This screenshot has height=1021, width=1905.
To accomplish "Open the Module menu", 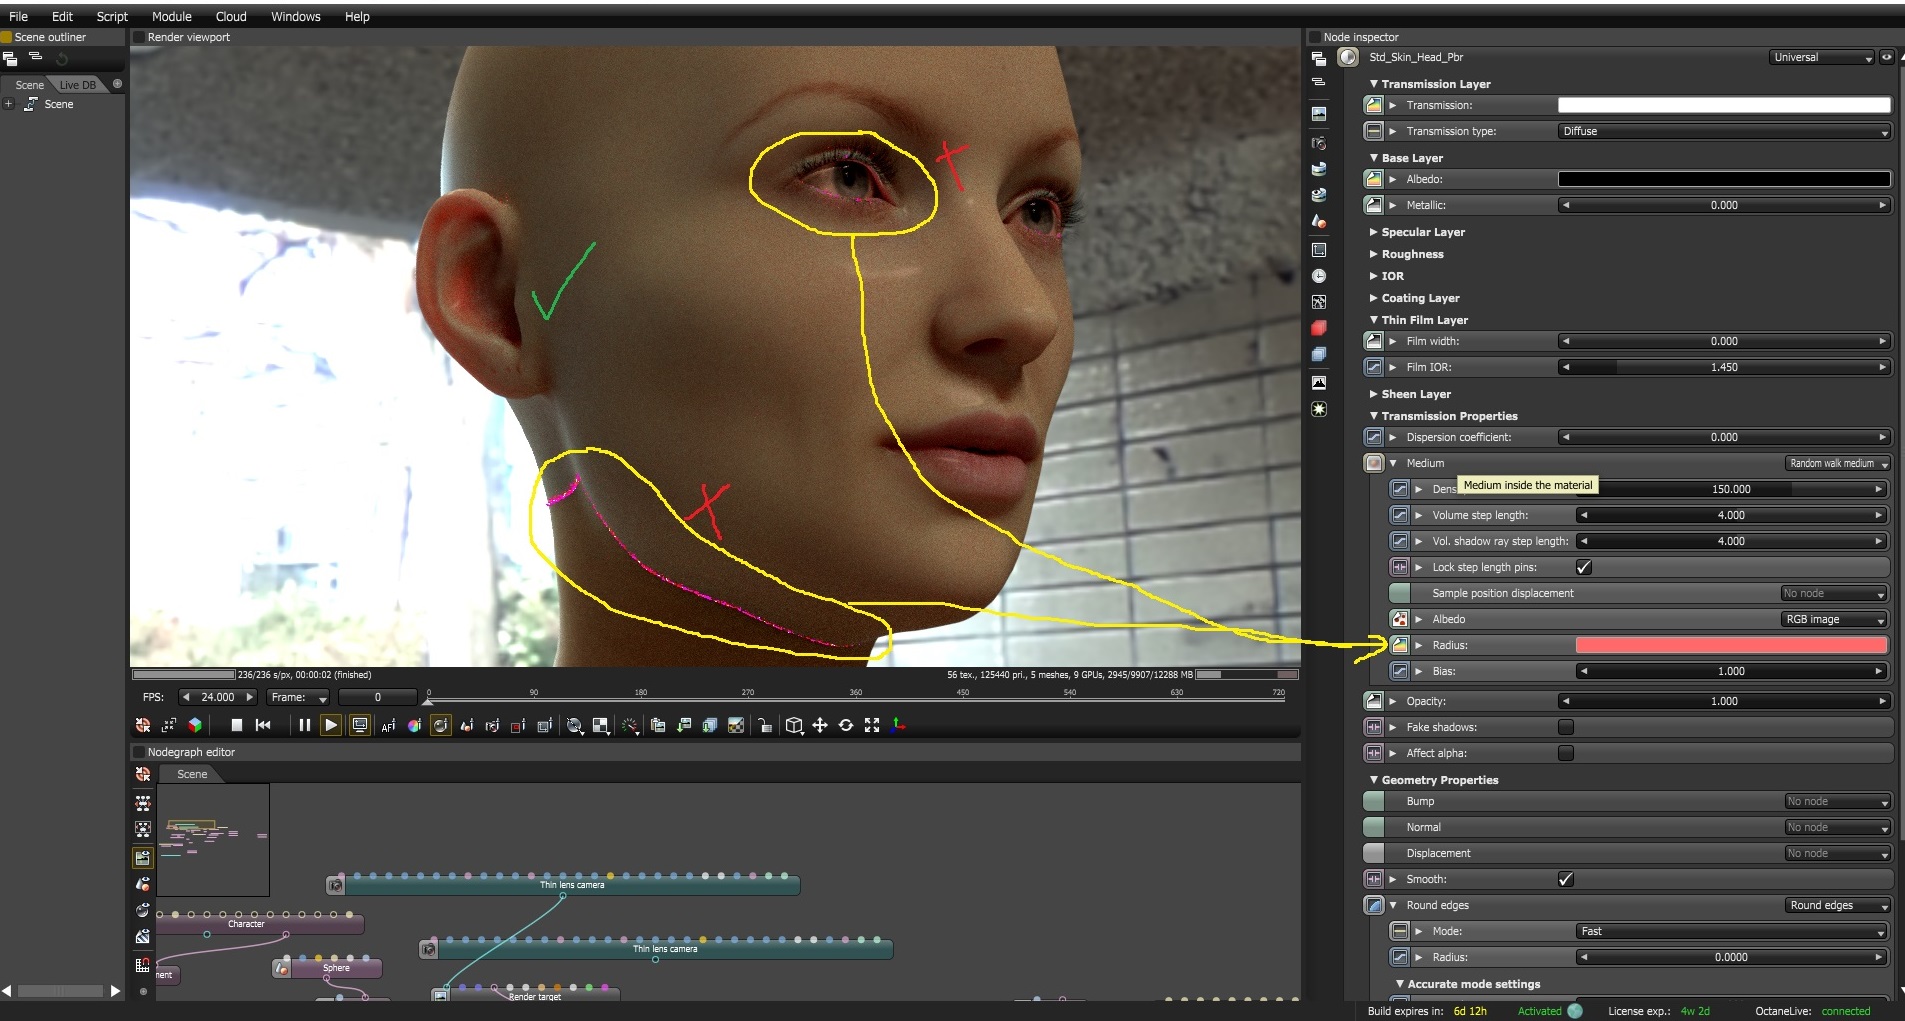I will pyautogui.click(x=172, y=16).
